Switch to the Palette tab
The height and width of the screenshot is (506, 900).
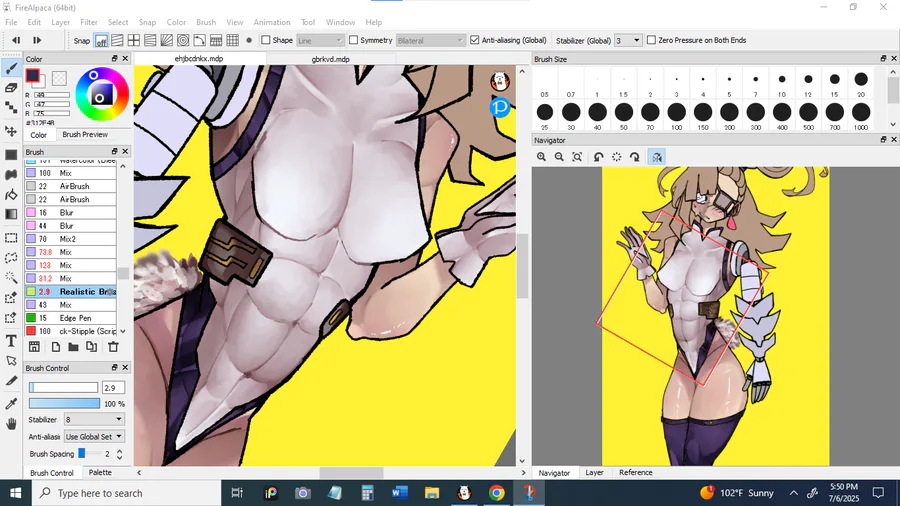(x=100, y=473)
